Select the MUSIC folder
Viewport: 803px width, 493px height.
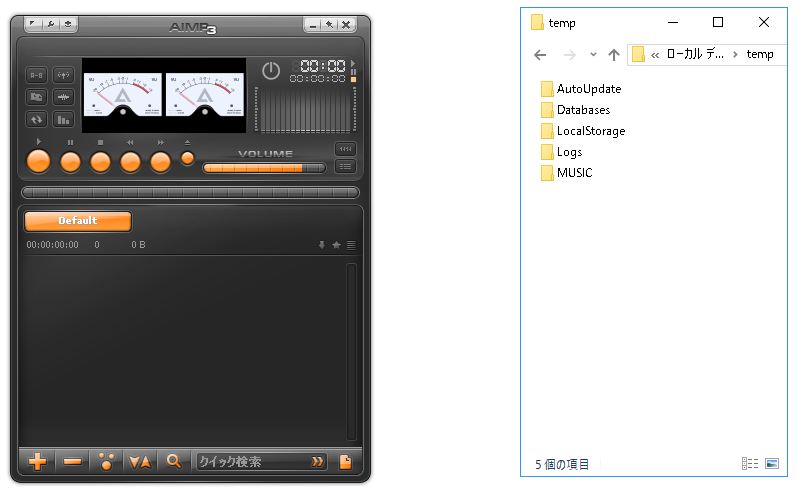[566, 173]
